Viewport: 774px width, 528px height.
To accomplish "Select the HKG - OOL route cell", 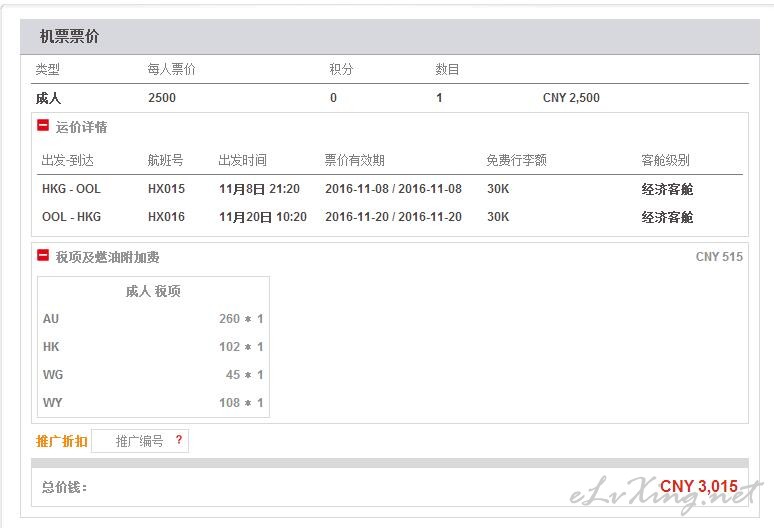I will (x=71, y=189).
